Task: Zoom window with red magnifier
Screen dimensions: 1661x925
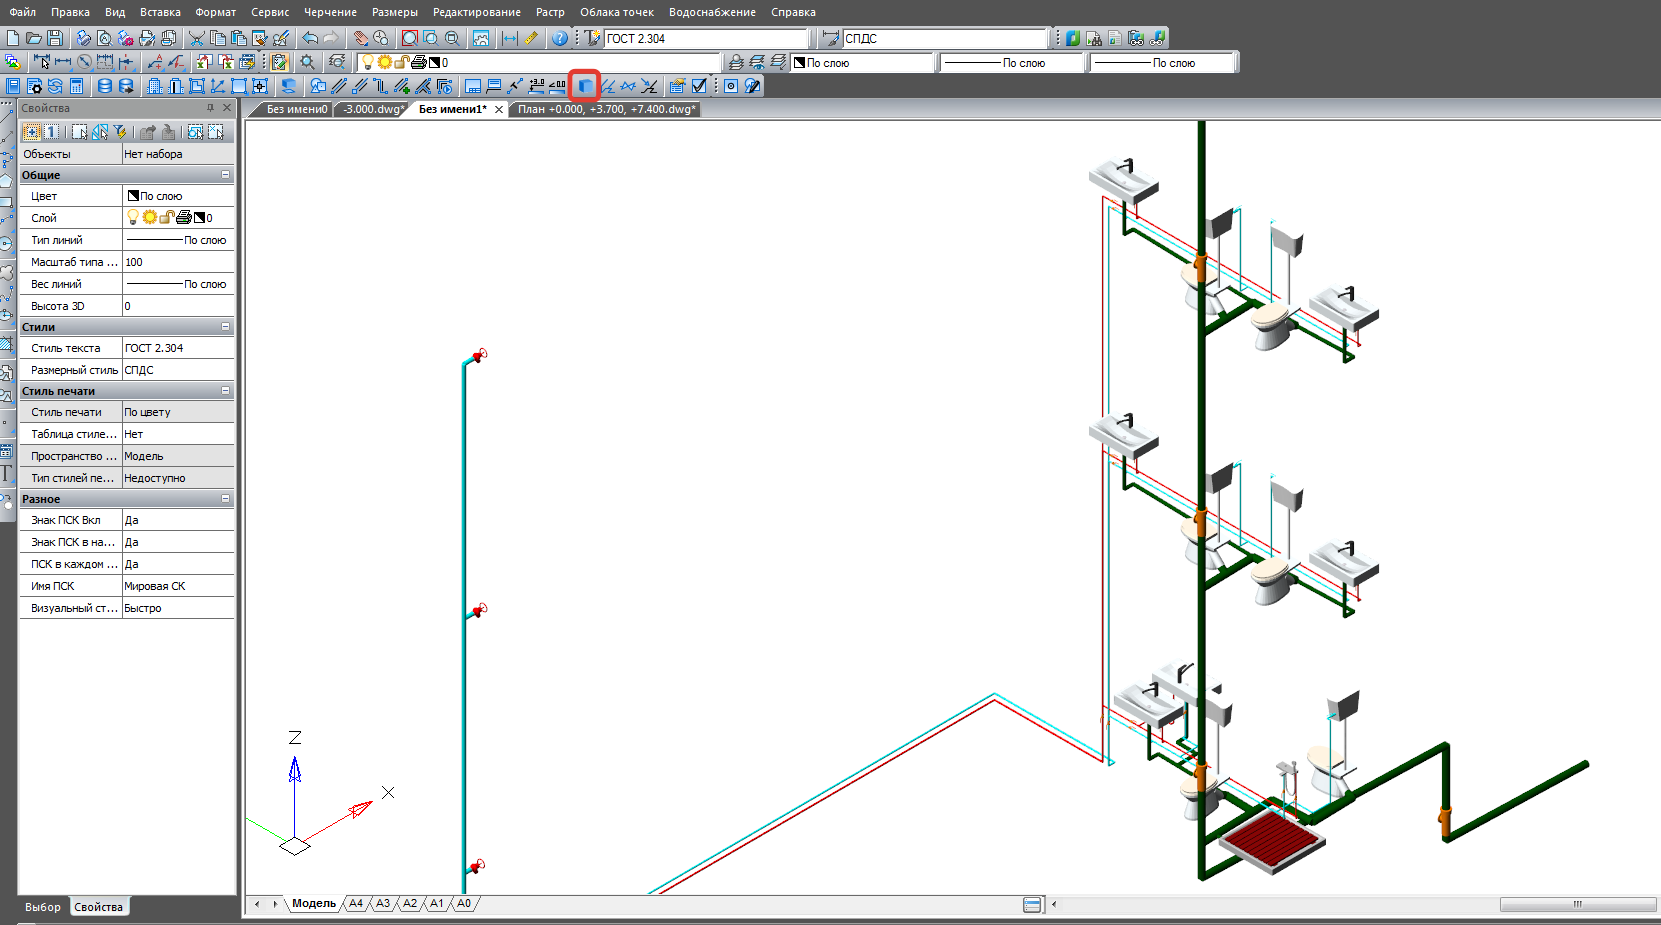Action: click(x=409, y=38)
